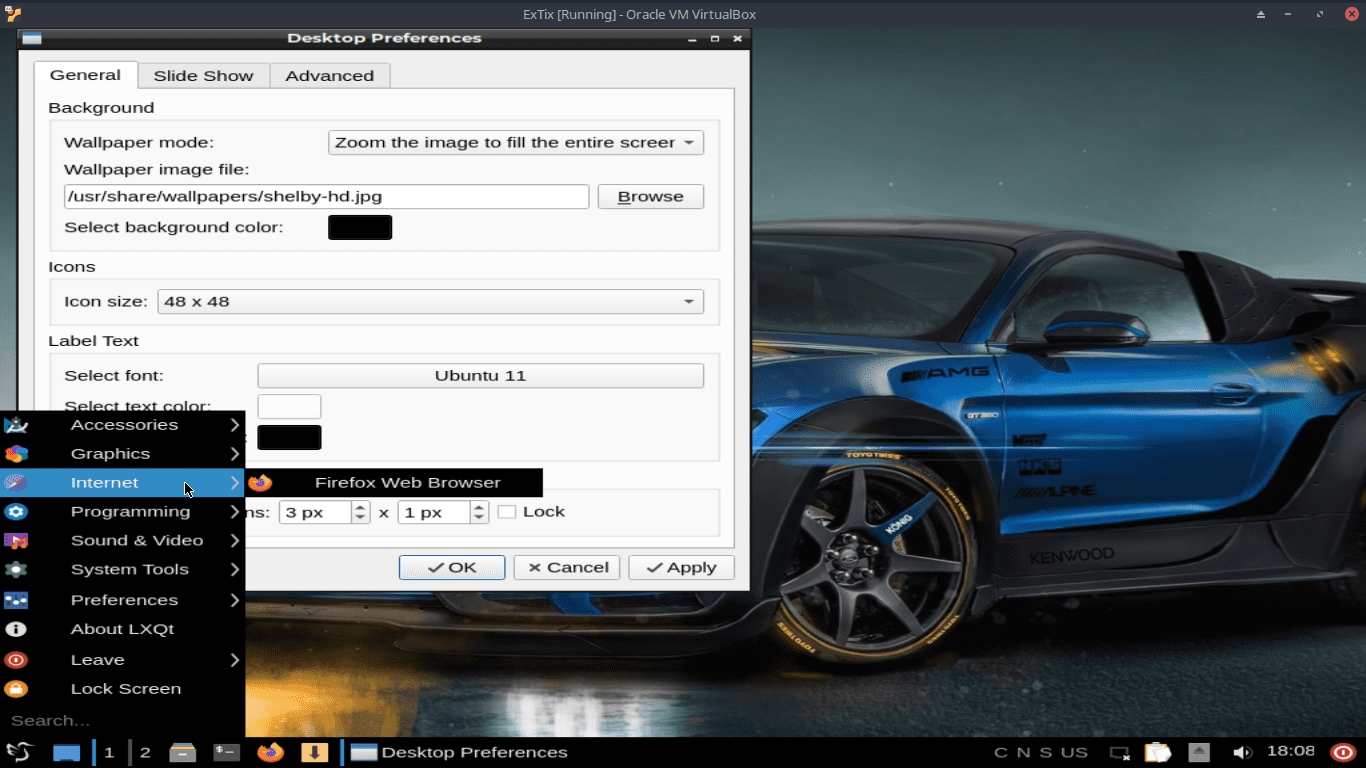
Task: Expand the Accessories submenu arrow
Action: [235, 425]
